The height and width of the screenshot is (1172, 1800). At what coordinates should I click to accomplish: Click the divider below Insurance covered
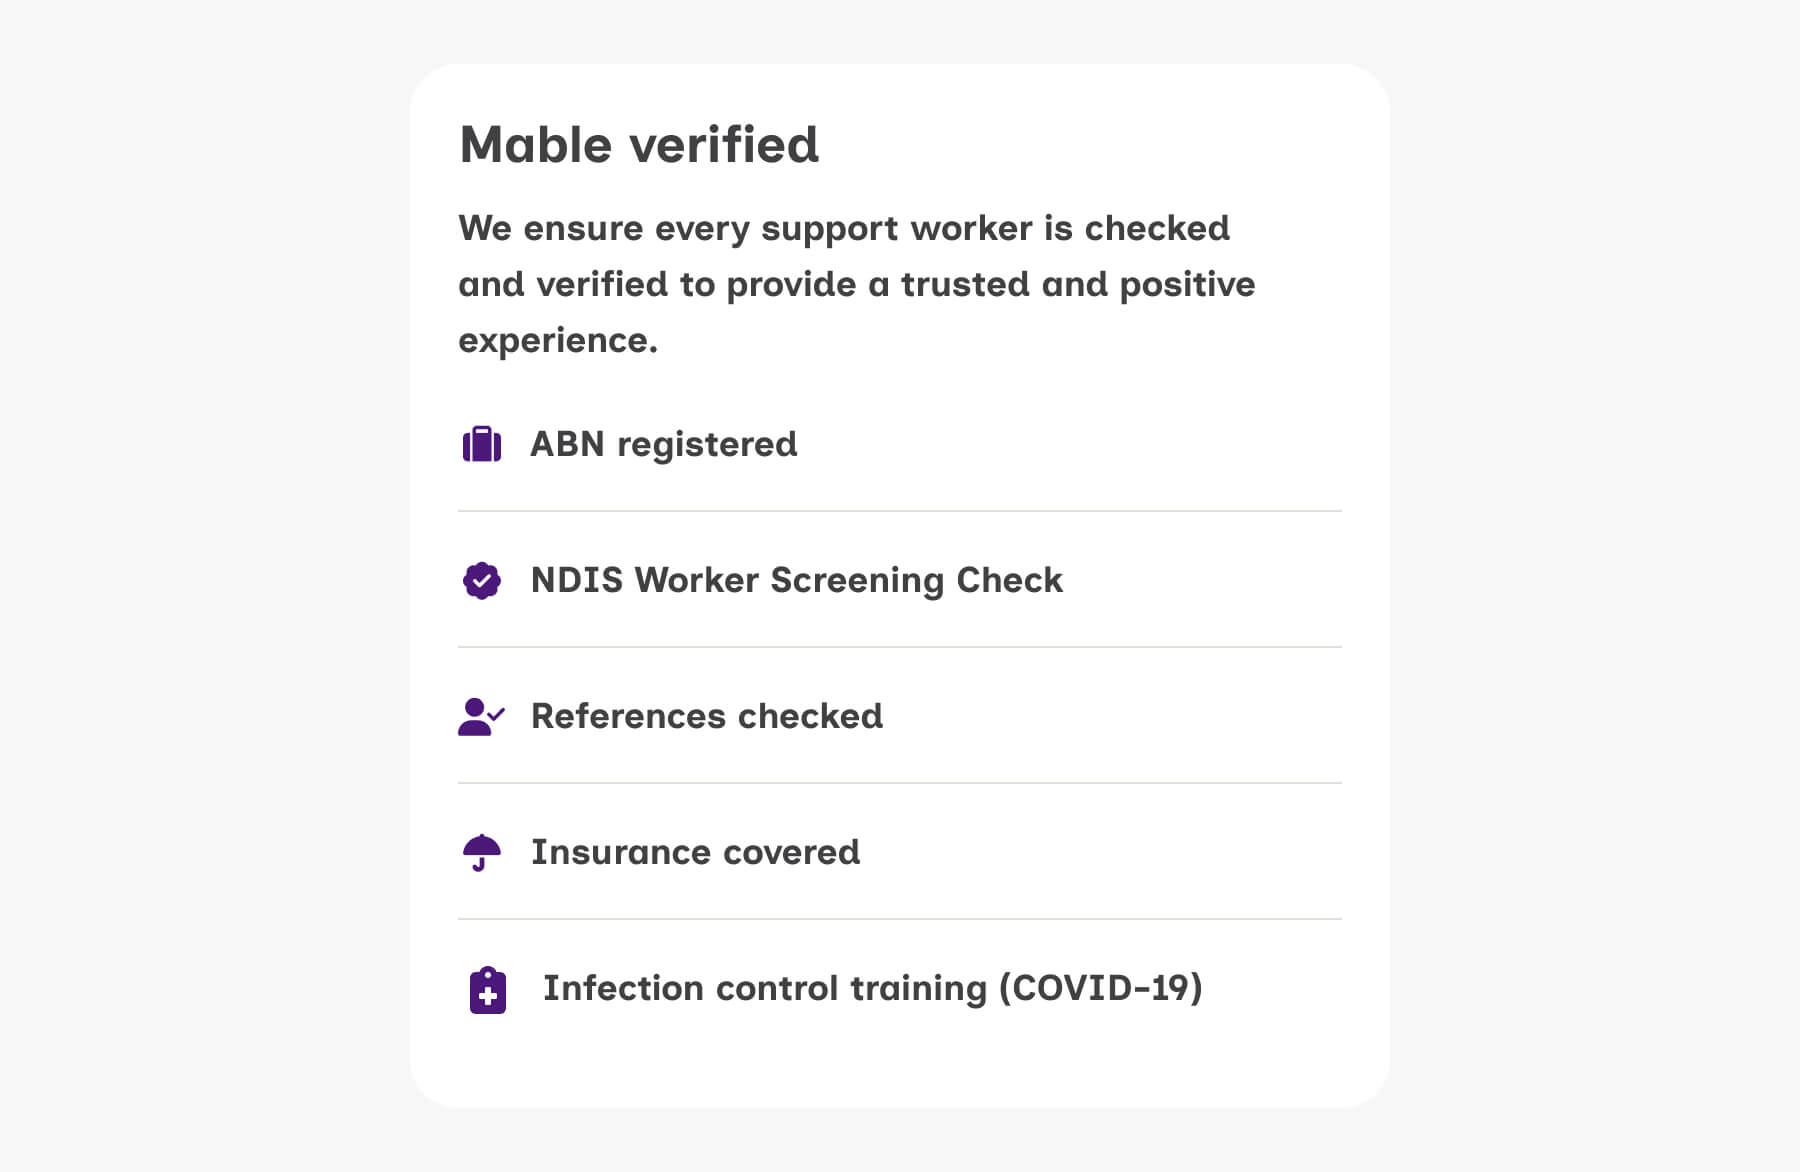900,919
